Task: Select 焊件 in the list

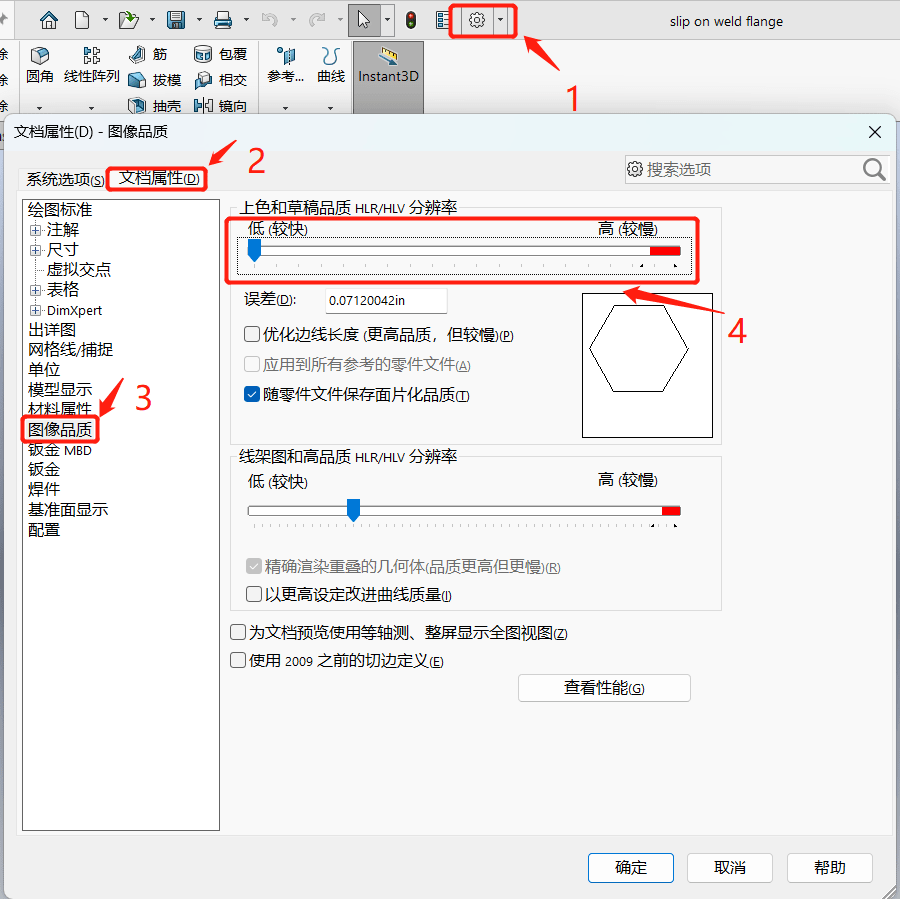Action: click(44, 489)
